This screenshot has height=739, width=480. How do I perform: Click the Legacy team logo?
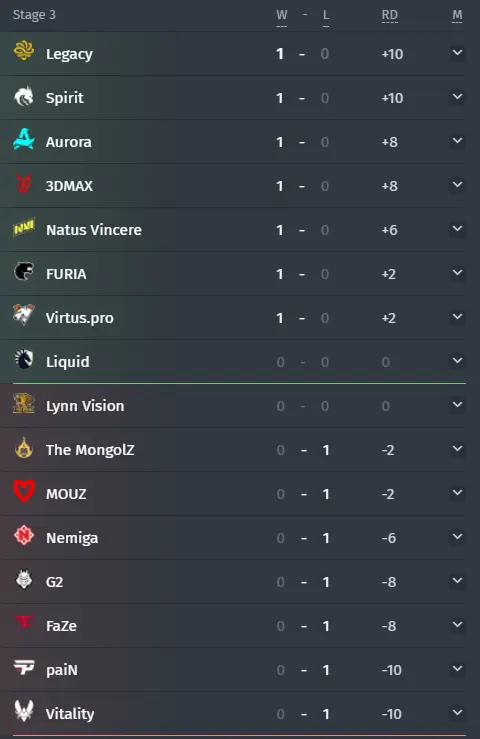[24, 51]
